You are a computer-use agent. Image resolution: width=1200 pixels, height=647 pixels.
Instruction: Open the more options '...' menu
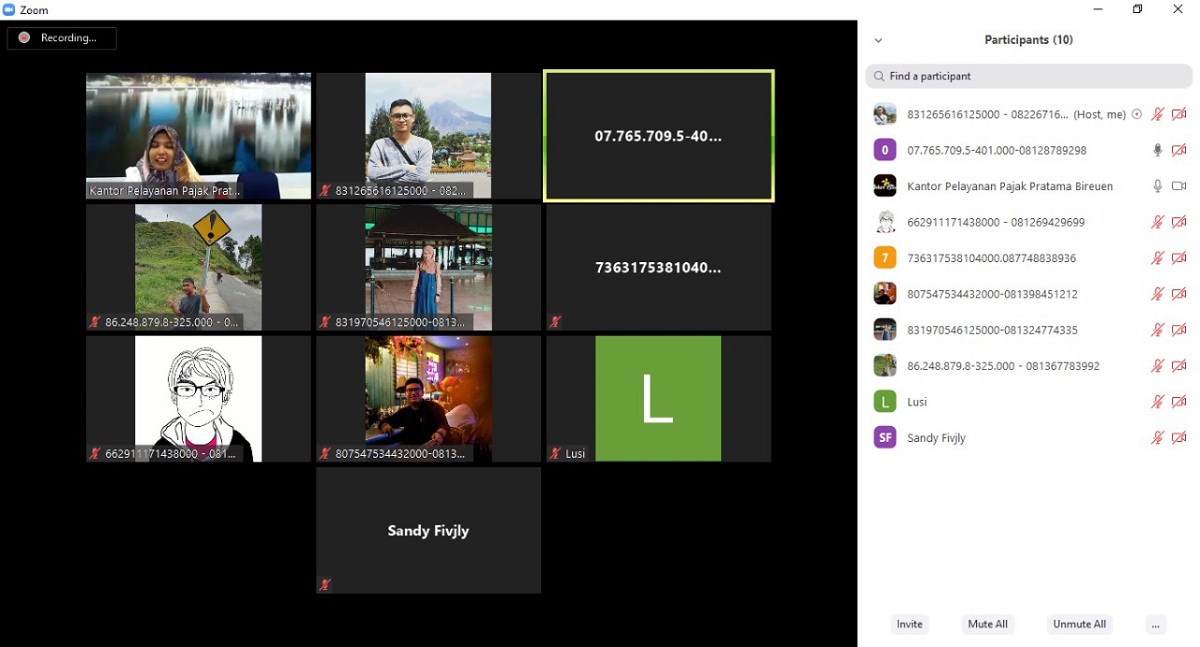coord(1156,624)
